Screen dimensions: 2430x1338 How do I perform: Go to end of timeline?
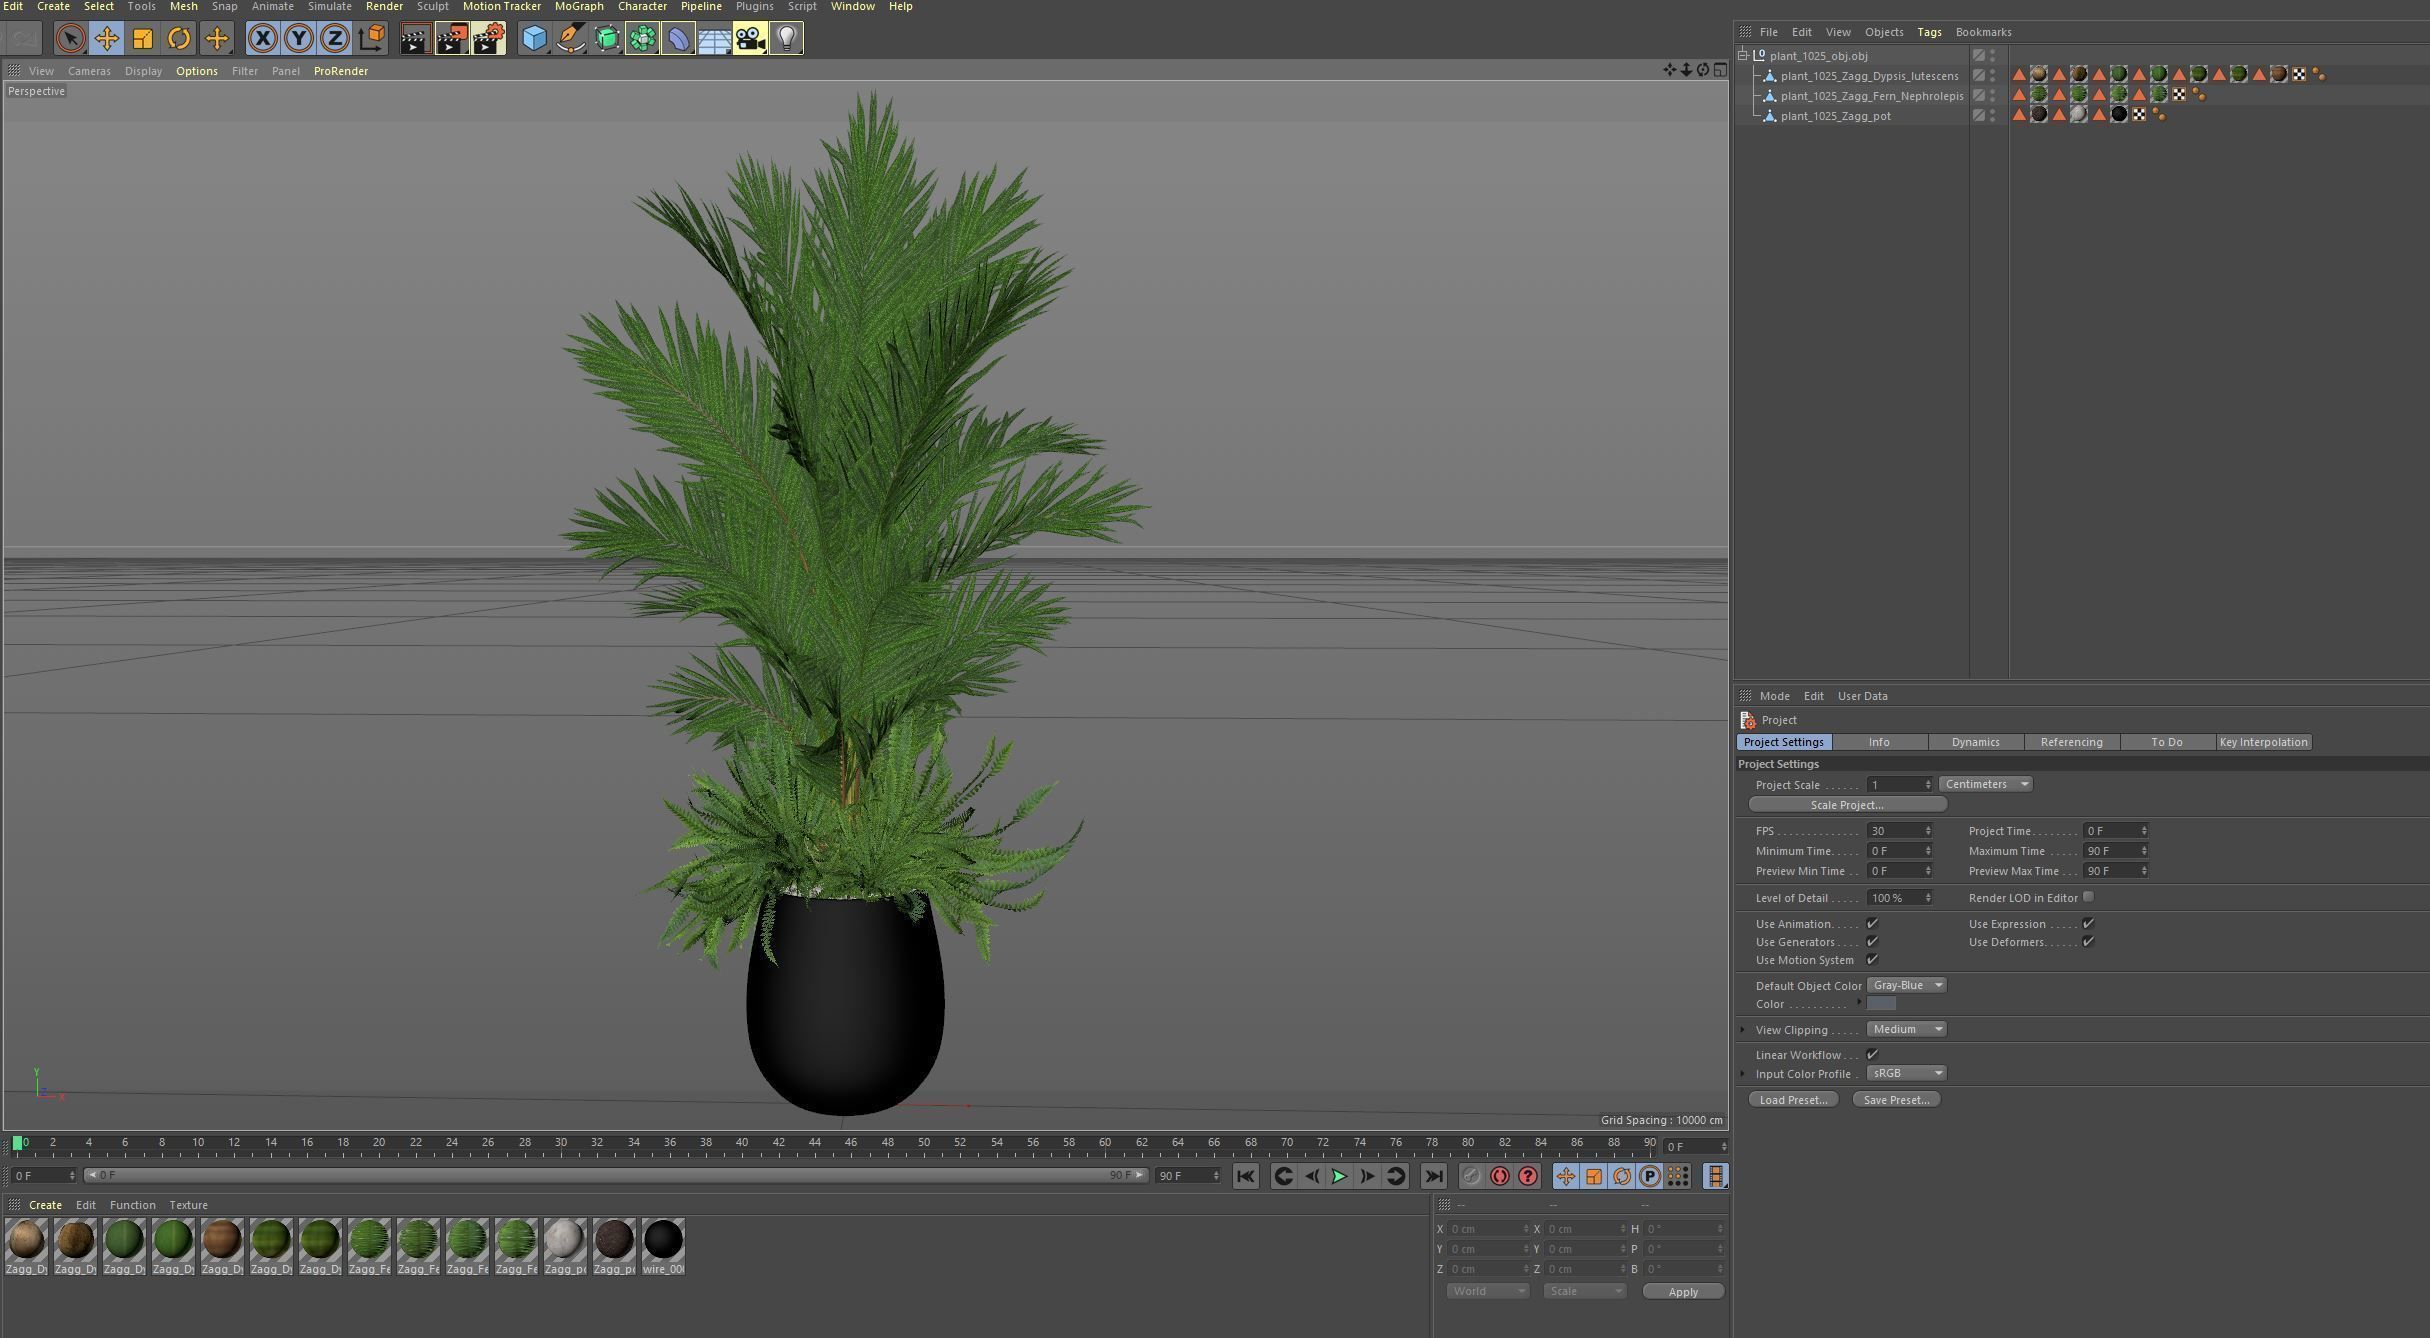(1433, 1177)
